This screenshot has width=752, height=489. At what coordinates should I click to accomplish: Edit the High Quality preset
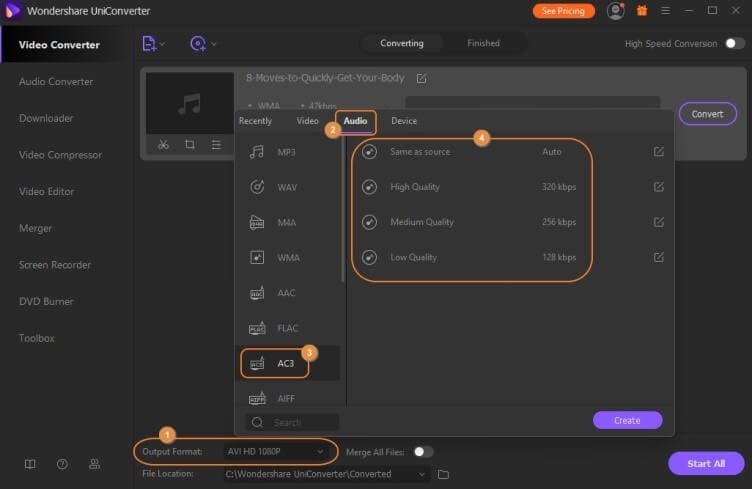658,186
